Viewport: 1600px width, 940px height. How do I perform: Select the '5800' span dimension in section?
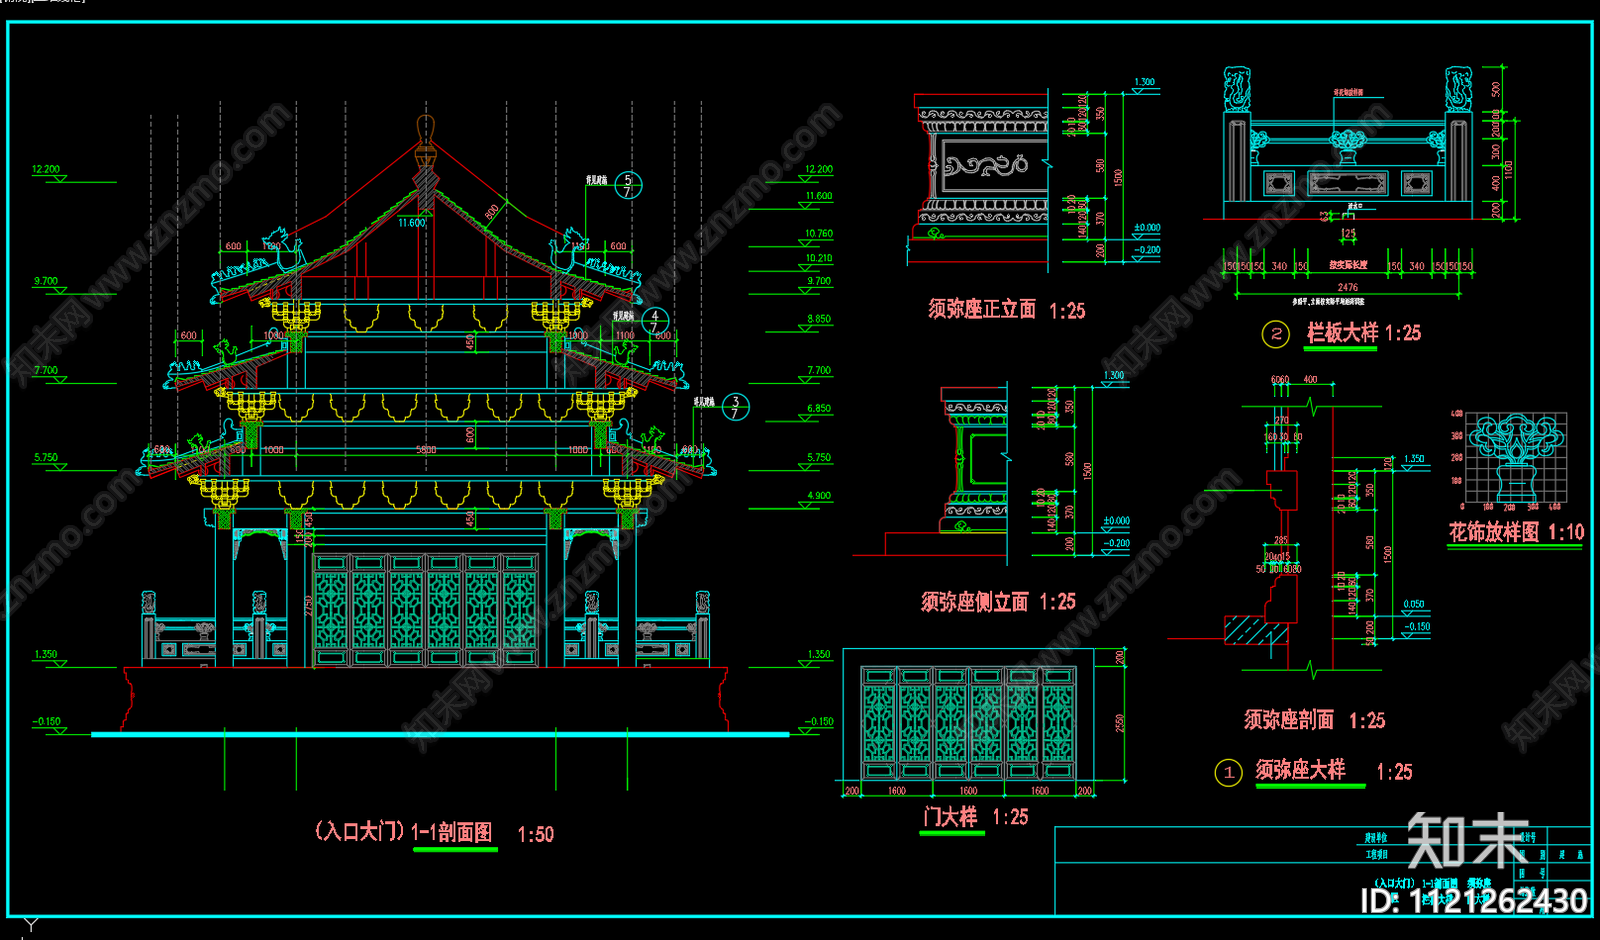426,450
